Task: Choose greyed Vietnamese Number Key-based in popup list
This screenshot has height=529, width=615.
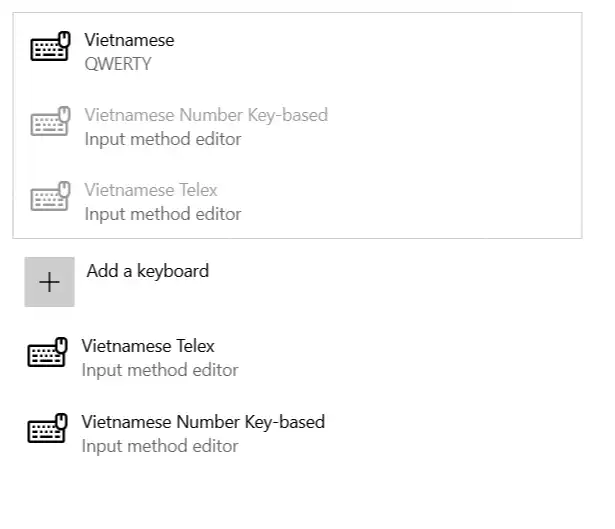Action: point(297,127)
